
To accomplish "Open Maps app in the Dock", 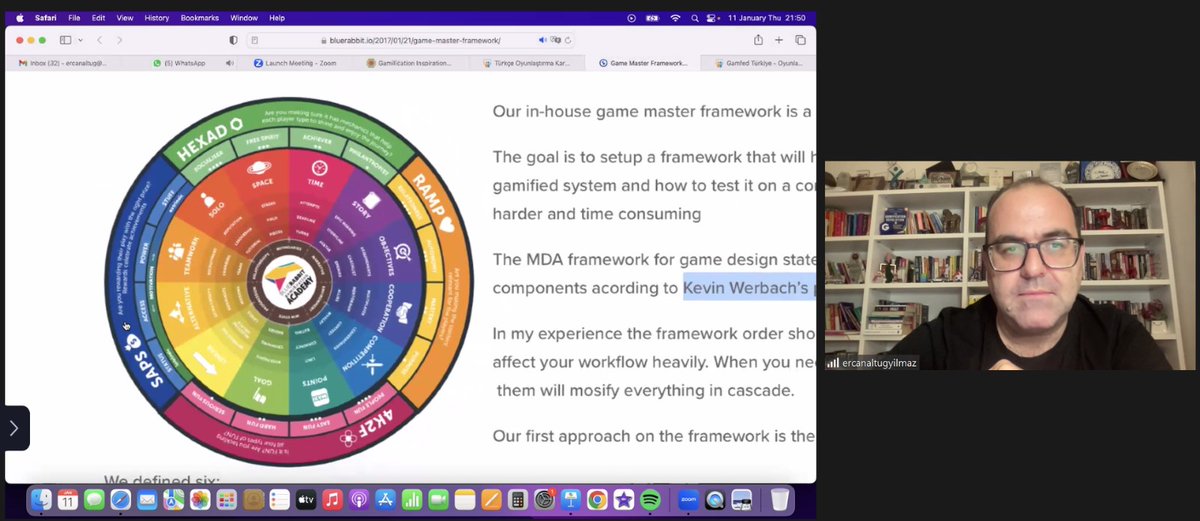I will click(x=174, y=499).
